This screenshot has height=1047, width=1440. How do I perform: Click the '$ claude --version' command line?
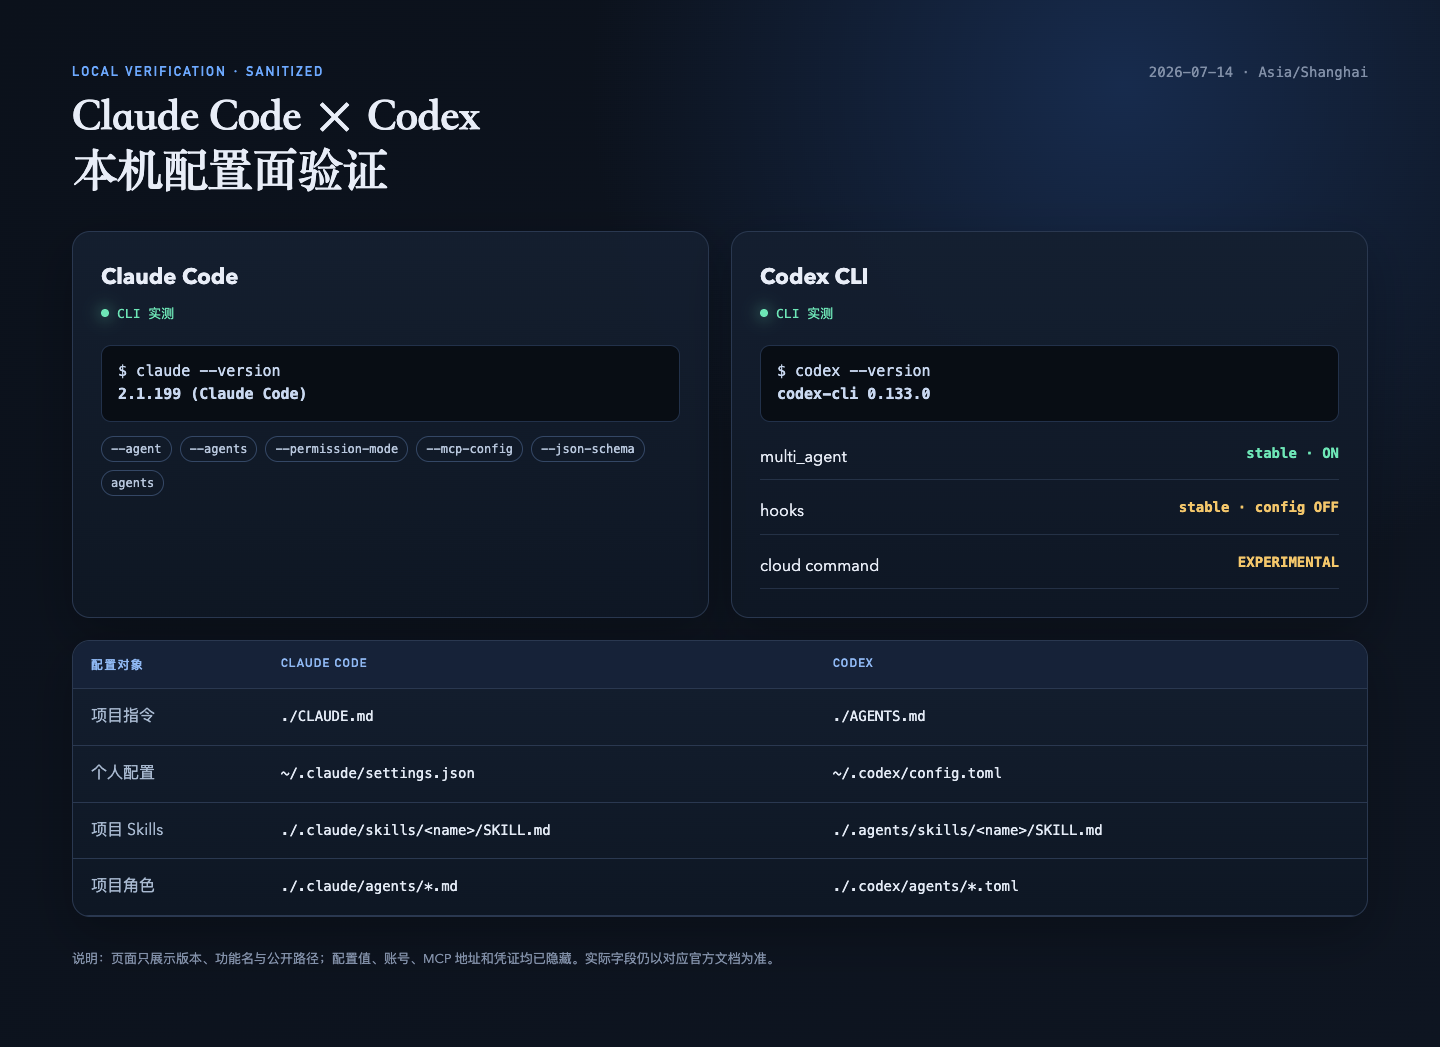[x=199, y=371]
